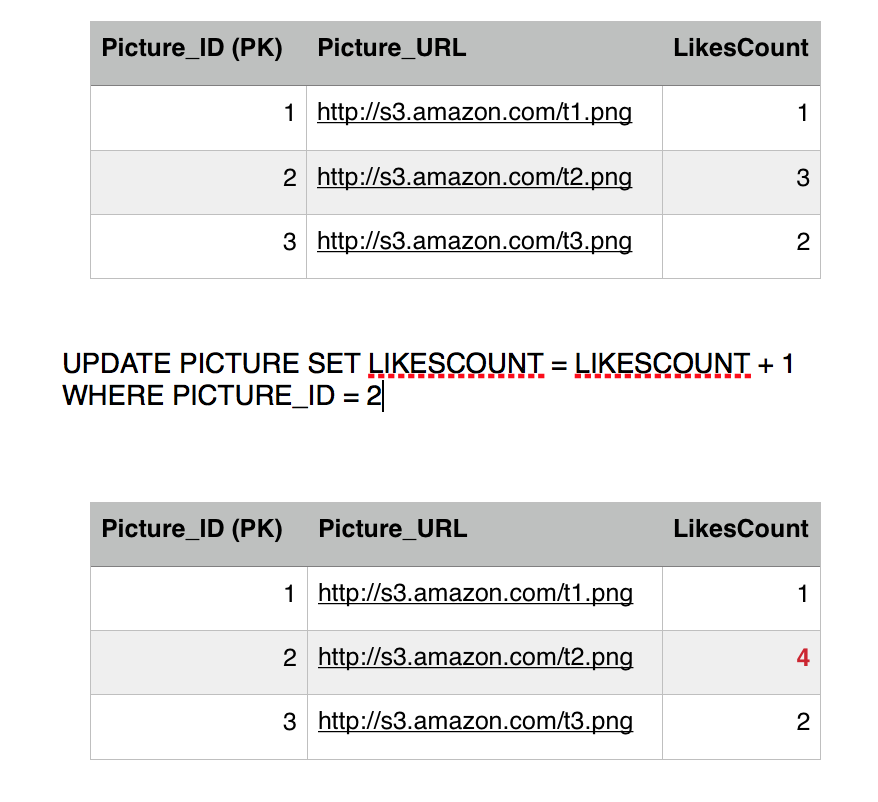Click Picture_ID cell 3 in the second table
This screenshot has height=802, width=878.
coord(289,722)
